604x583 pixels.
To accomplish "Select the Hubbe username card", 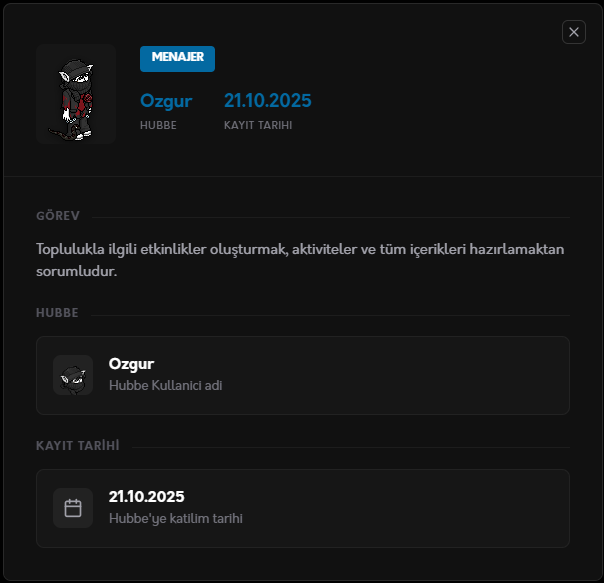I will 303,376.
